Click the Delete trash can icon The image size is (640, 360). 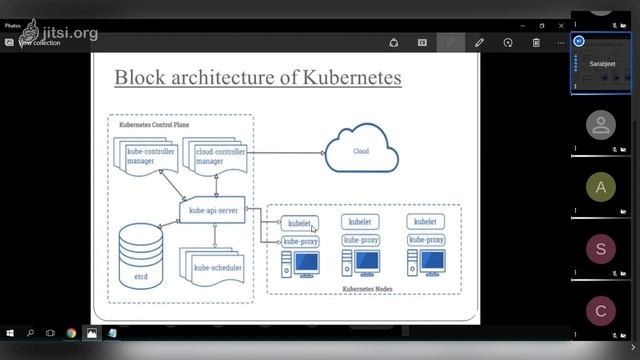(536, 42)
